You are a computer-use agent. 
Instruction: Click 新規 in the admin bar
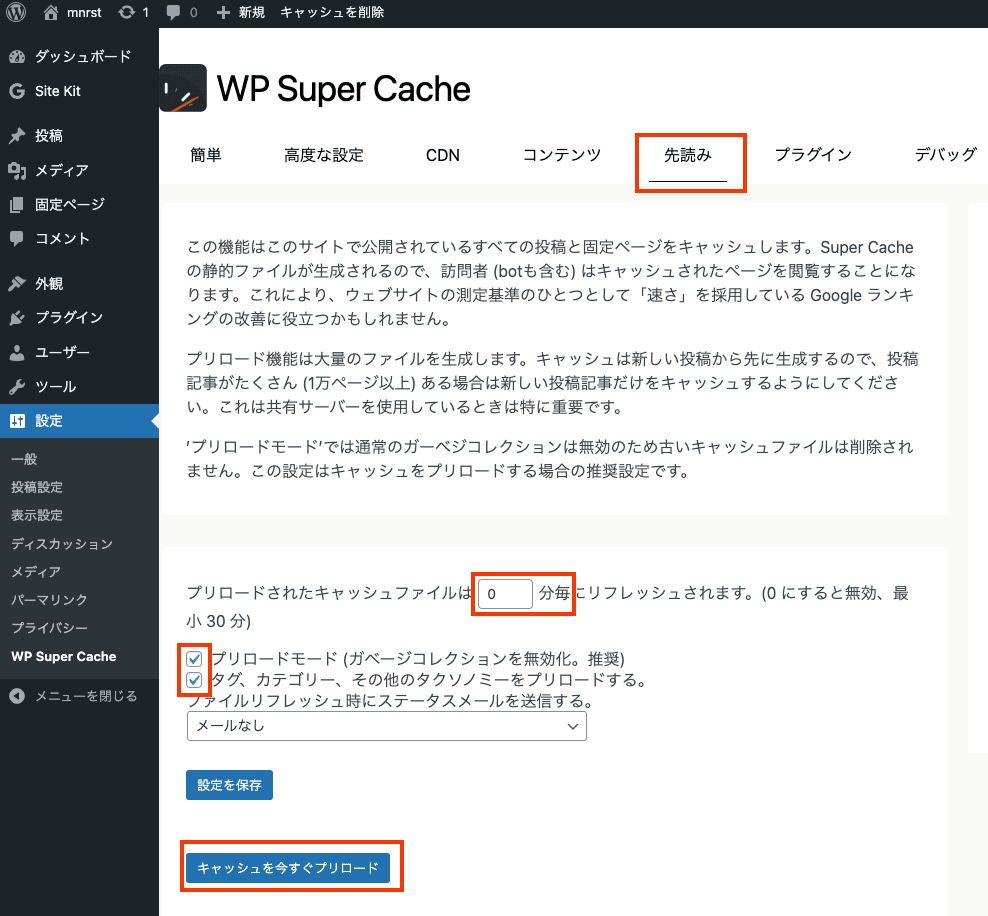click(252, 13)
